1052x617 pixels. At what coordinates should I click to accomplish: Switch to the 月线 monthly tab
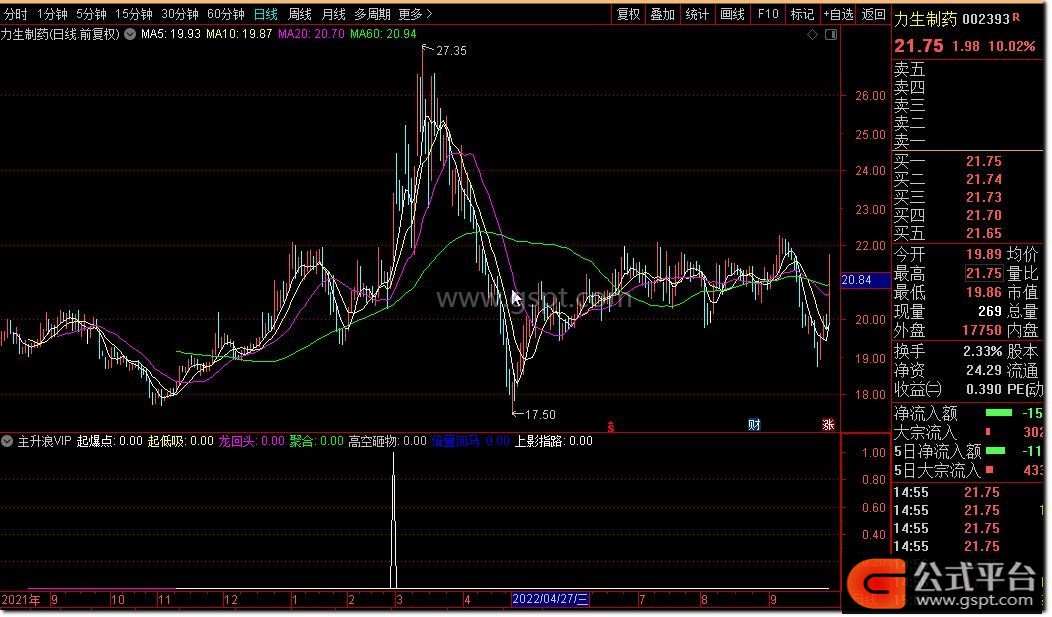pyautogui.click(x=333, y=14)
